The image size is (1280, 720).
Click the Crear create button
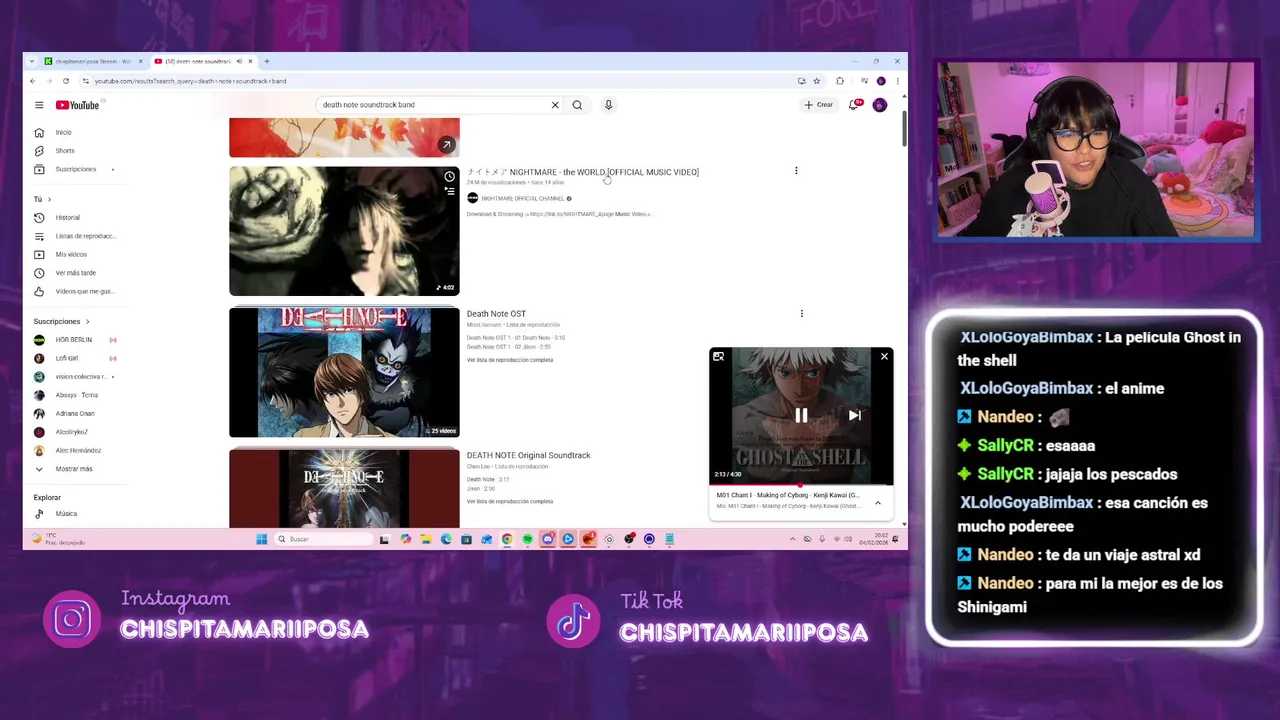[x=818, y=105]
